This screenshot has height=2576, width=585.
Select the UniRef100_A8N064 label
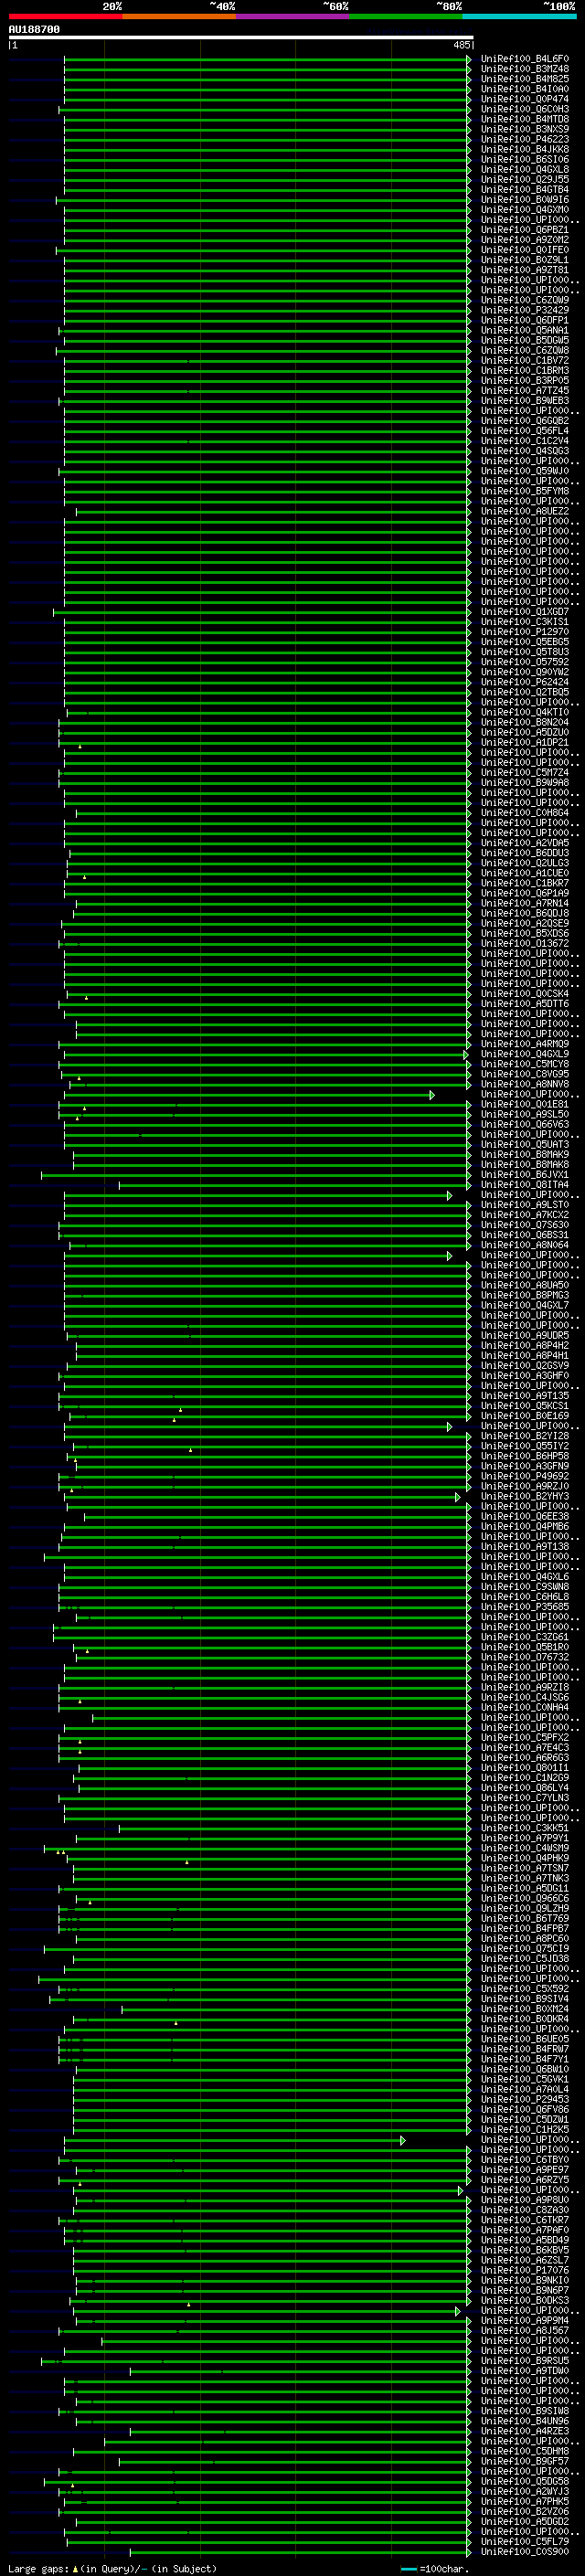525,1245
